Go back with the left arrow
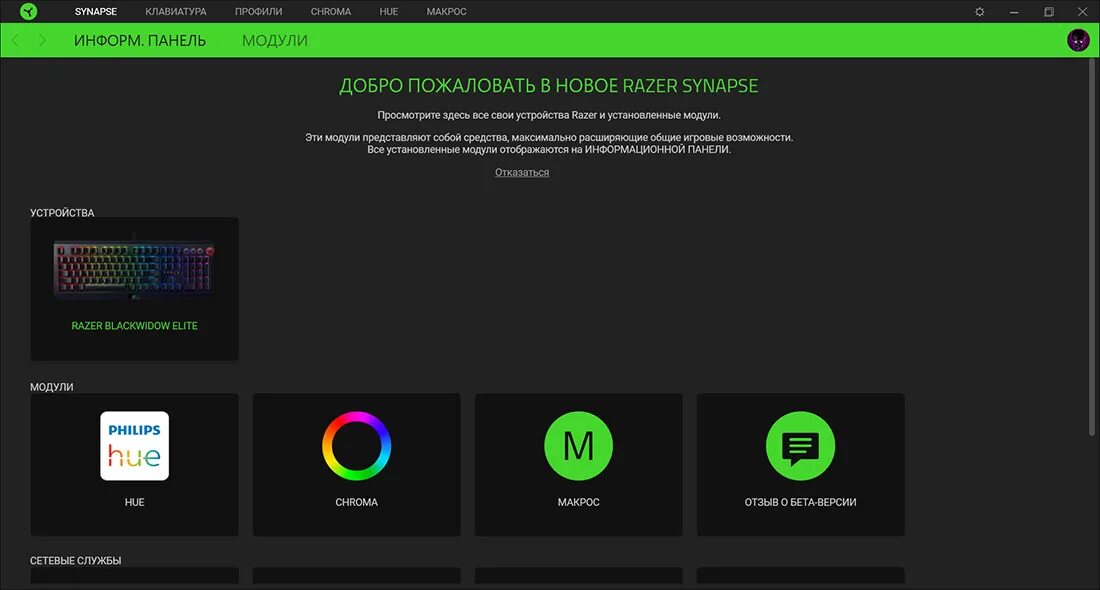Image resolution: width=1100 pixels, height=590 pixels. tap(15, 40)
